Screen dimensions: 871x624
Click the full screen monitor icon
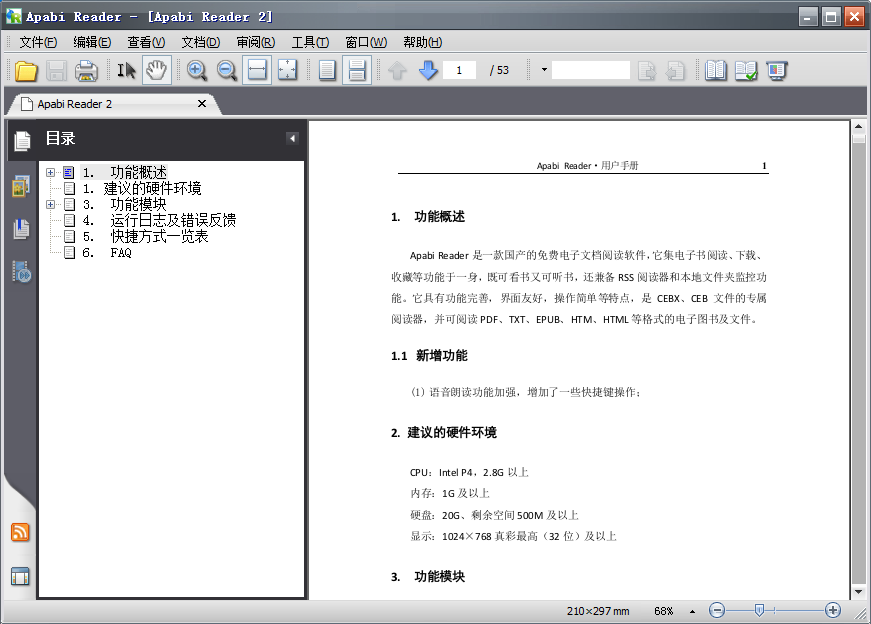click(776, 71)
